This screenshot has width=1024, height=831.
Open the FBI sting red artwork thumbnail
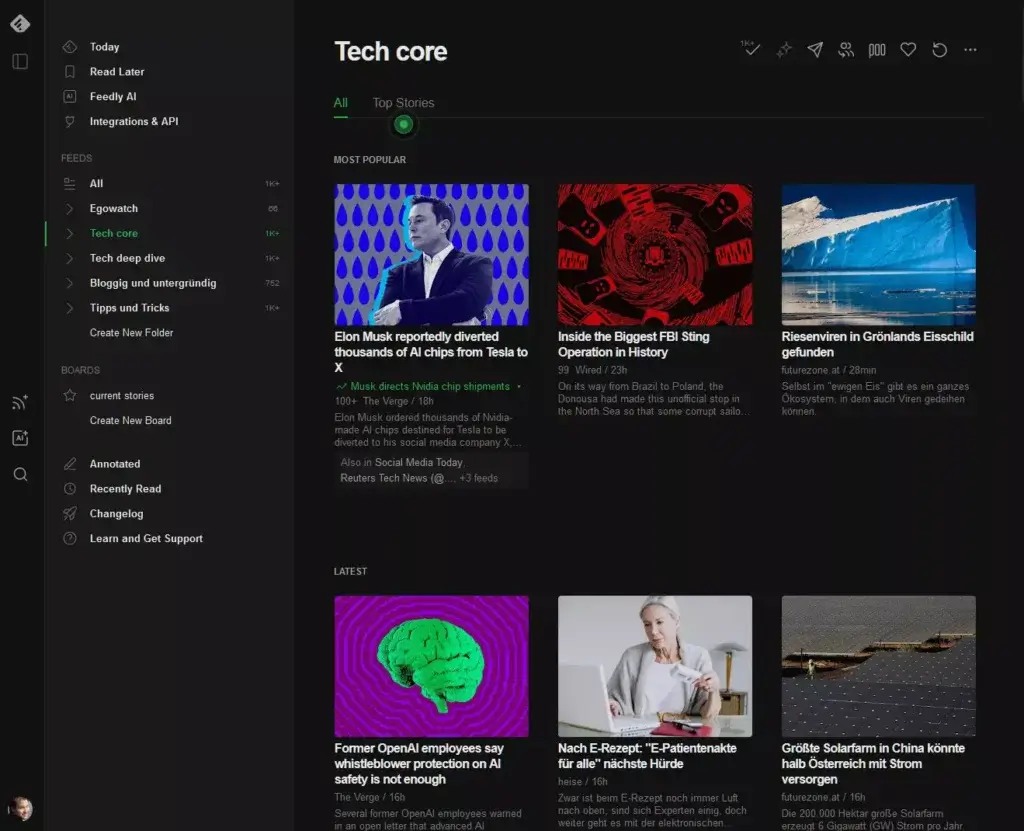[x=655, y=254]
